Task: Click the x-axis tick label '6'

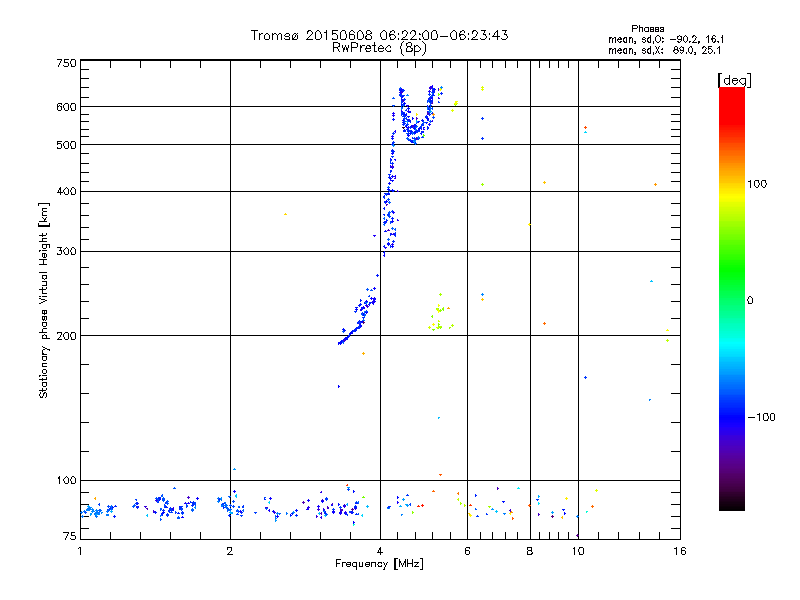Action: (467, 551)
